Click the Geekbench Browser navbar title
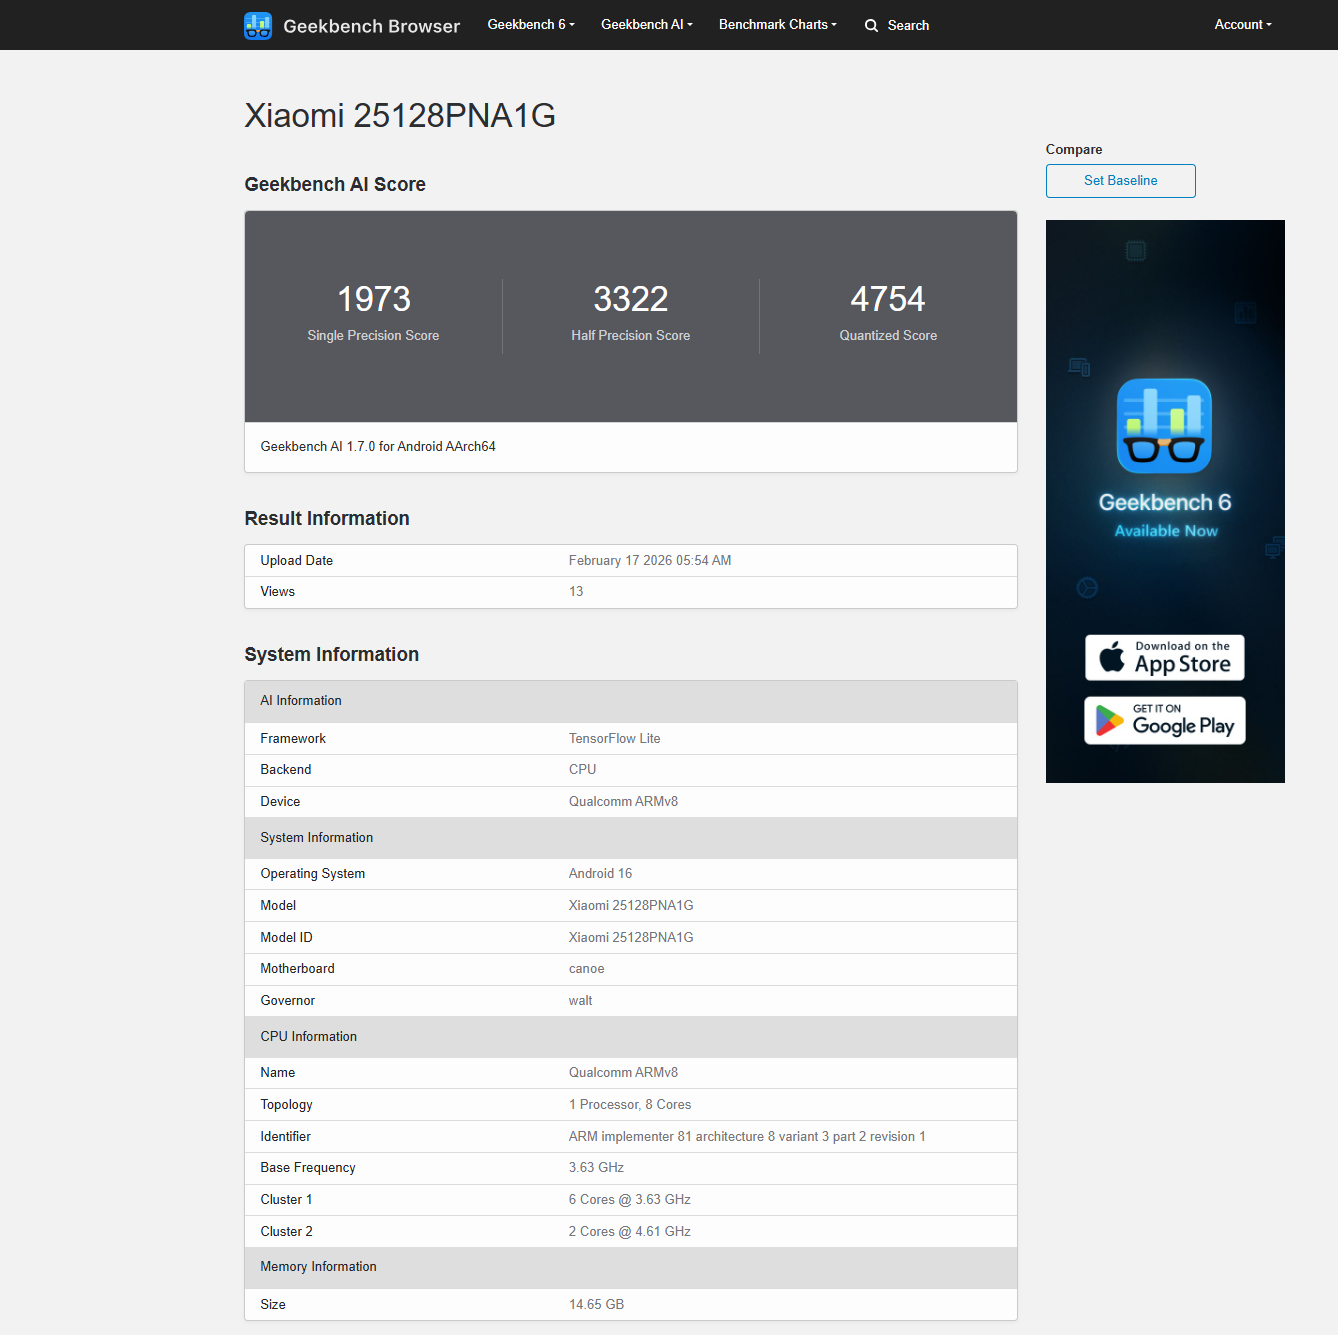This screenshot has height=1335, width=1338. [371, 26]
